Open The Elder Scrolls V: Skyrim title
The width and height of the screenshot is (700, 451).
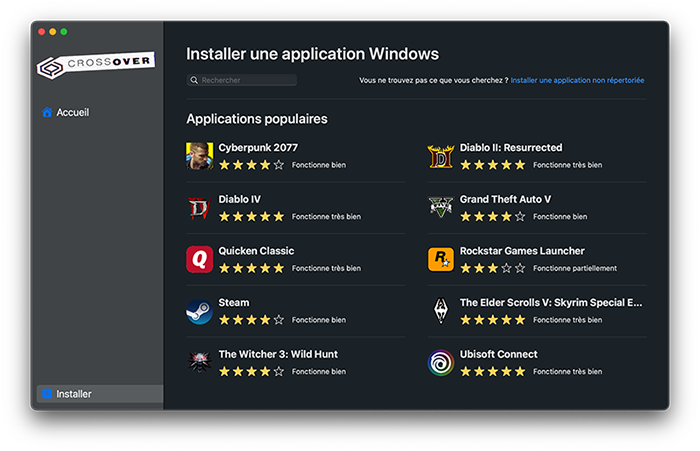coord(551,303)
